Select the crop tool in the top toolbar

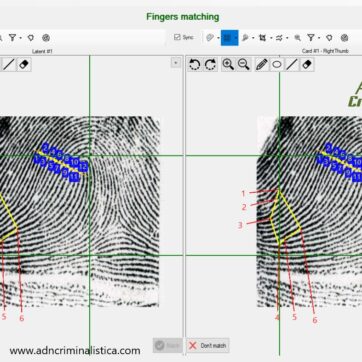pos(263,38)
